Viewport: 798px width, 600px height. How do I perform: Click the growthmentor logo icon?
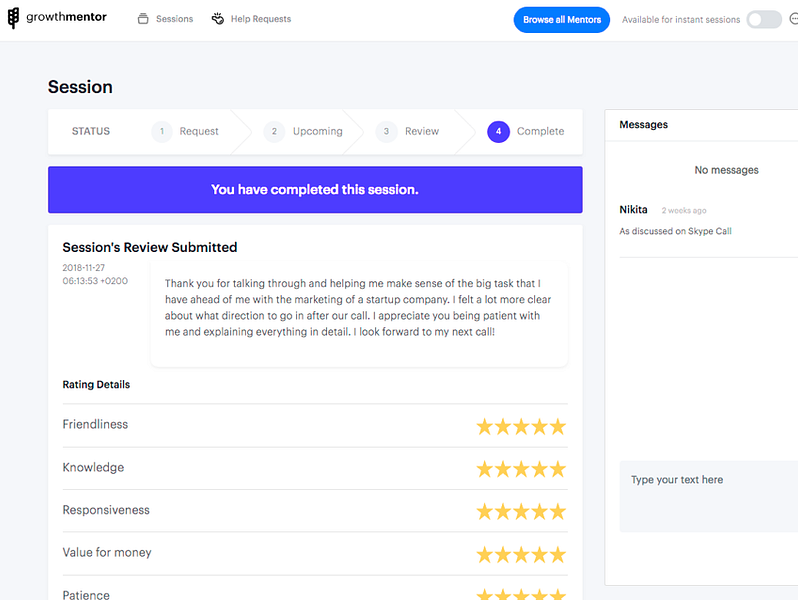(13, 18)
